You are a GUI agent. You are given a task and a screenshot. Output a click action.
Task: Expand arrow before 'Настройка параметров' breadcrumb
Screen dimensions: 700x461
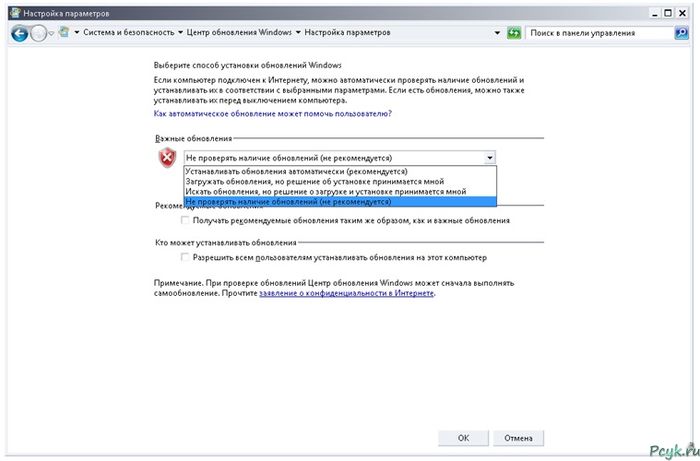298,33
